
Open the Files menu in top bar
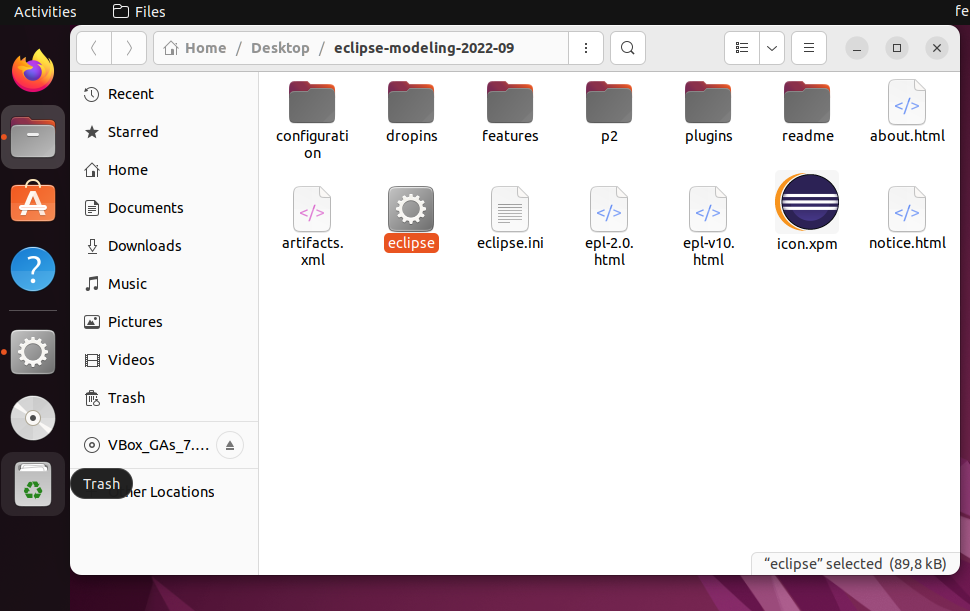point(139,12)
